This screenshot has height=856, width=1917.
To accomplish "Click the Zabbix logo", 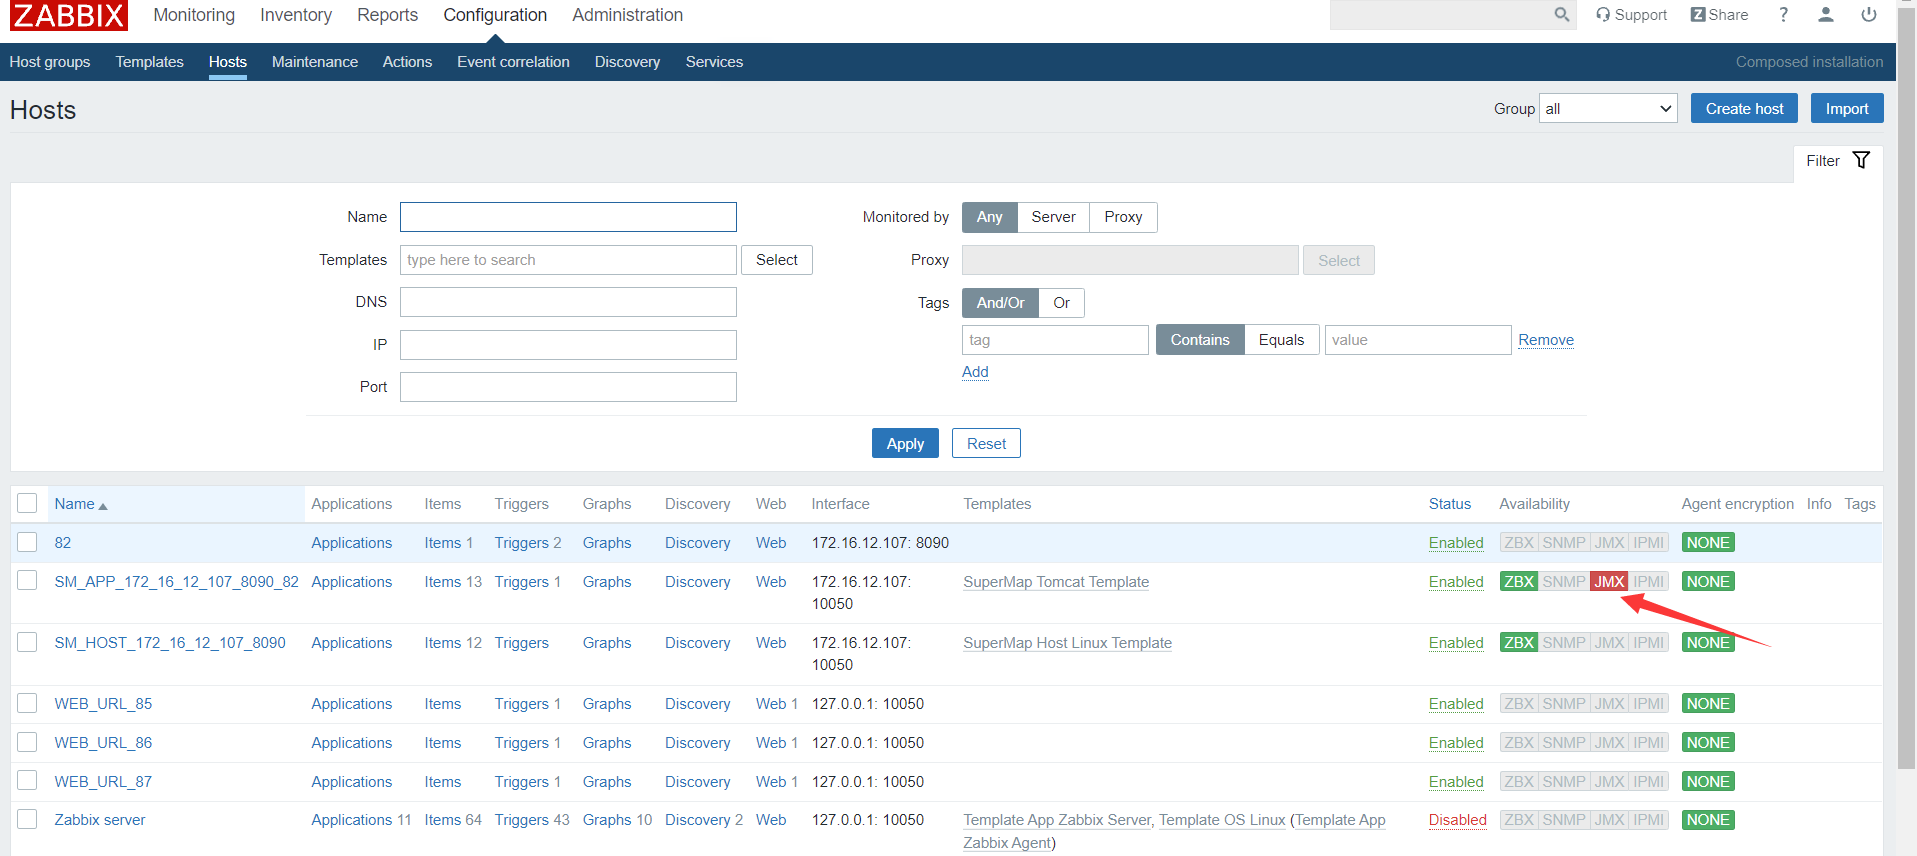I will 69,15.
